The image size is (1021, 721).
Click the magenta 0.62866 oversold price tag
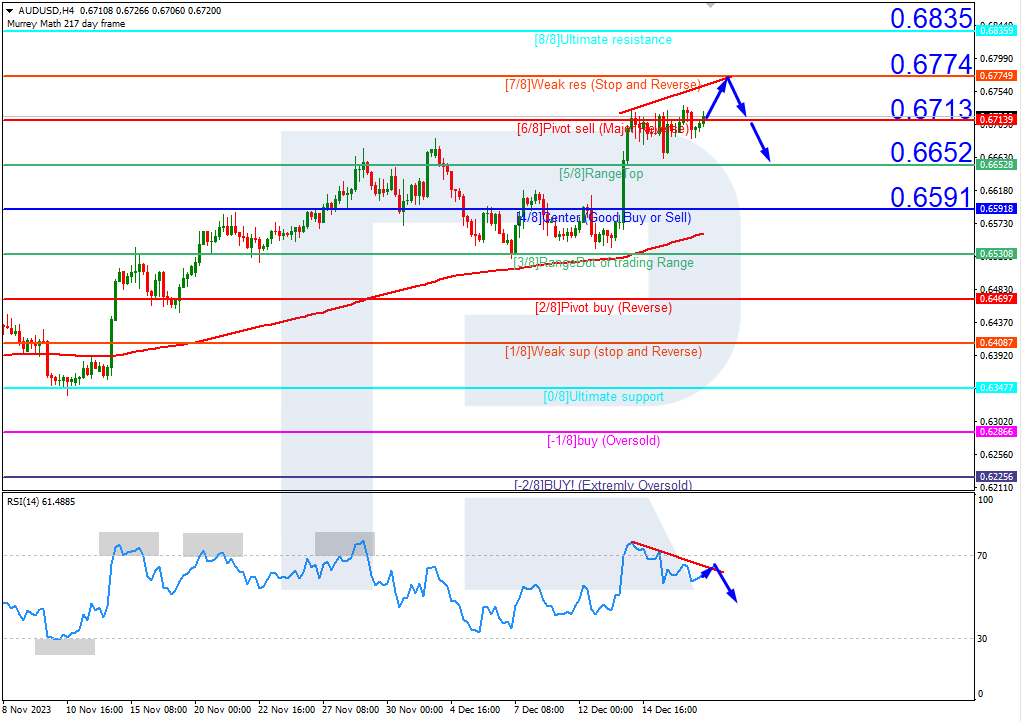click(996, 432)
